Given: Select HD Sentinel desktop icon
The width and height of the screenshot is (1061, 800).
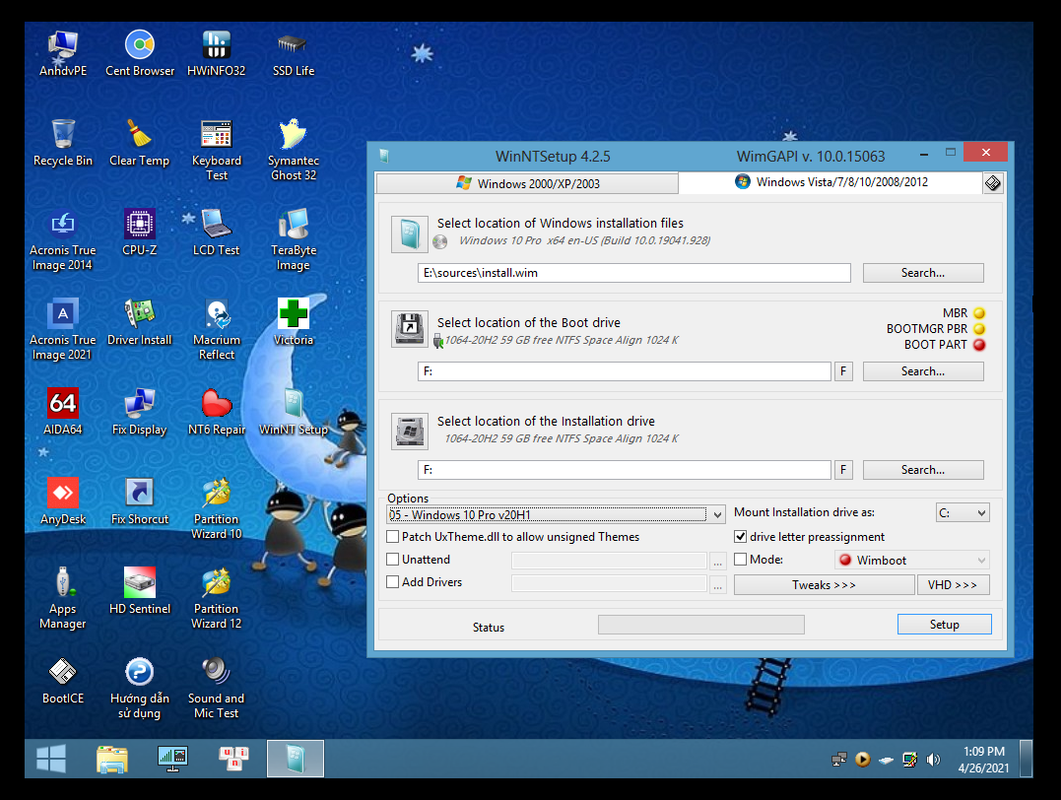Looking at the screenshot, I should pyautogui.click(x=139, y=591).
